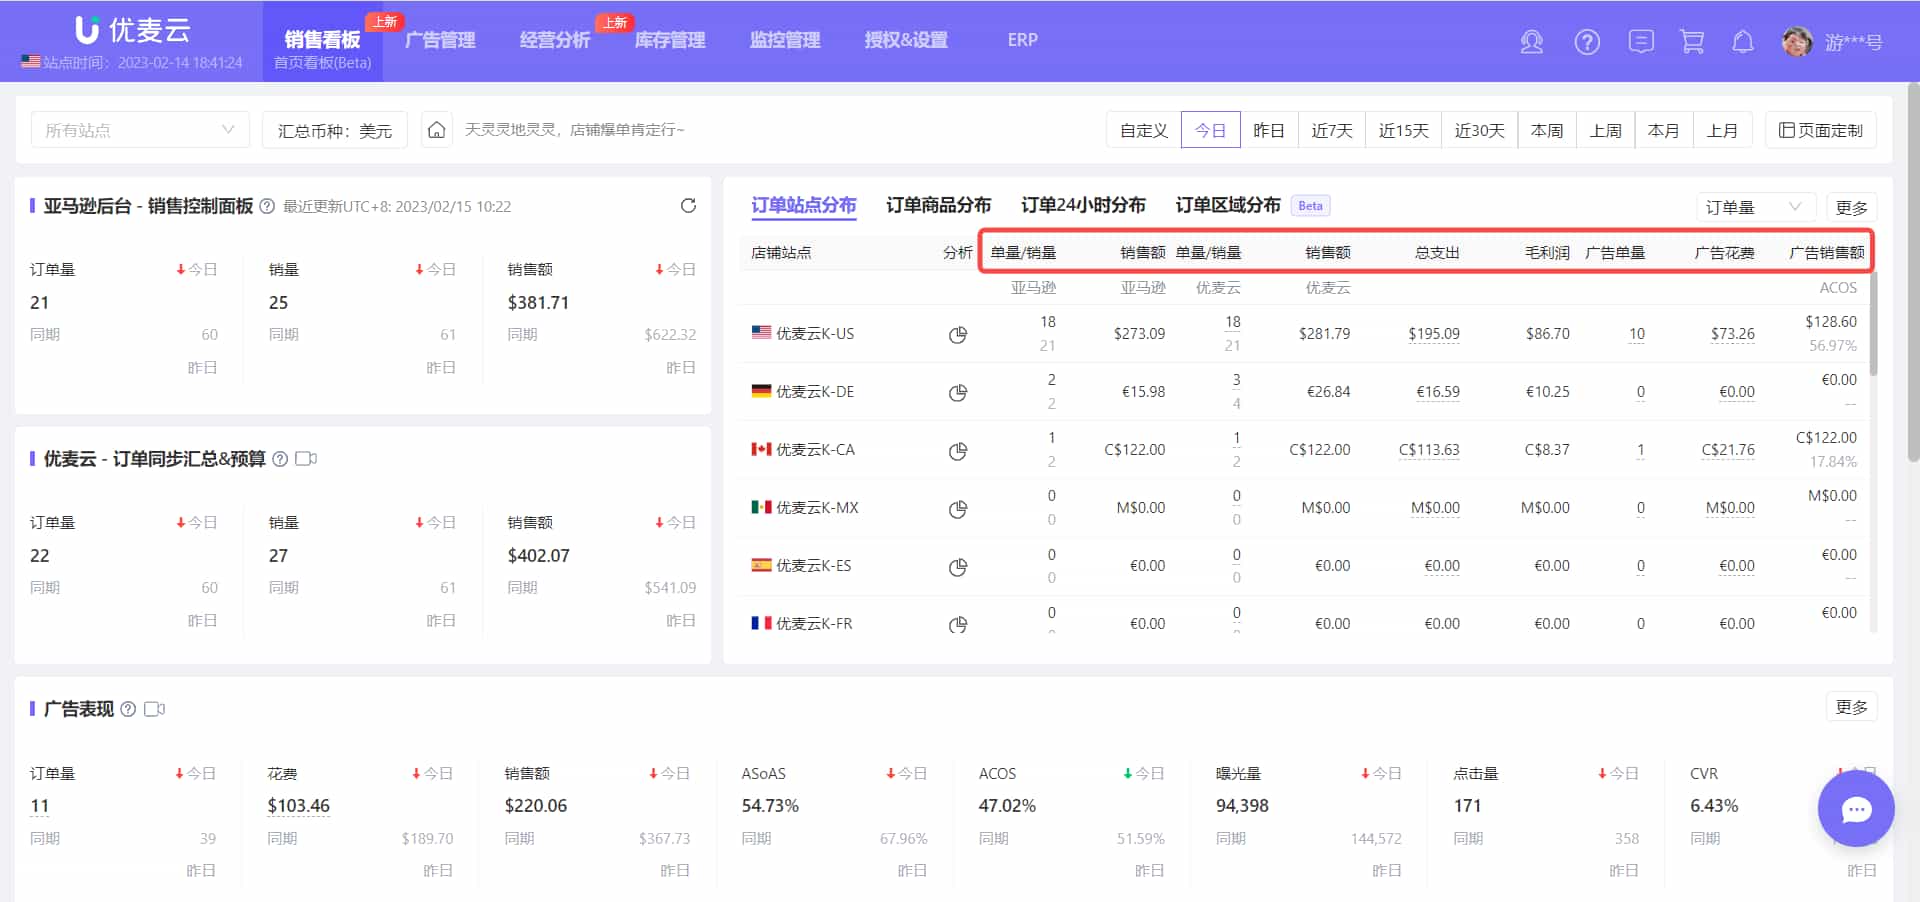Open the help question mark icon in header
Image resolution: width=1920 pixels, height=902 pixels.
coord(1587,42)
